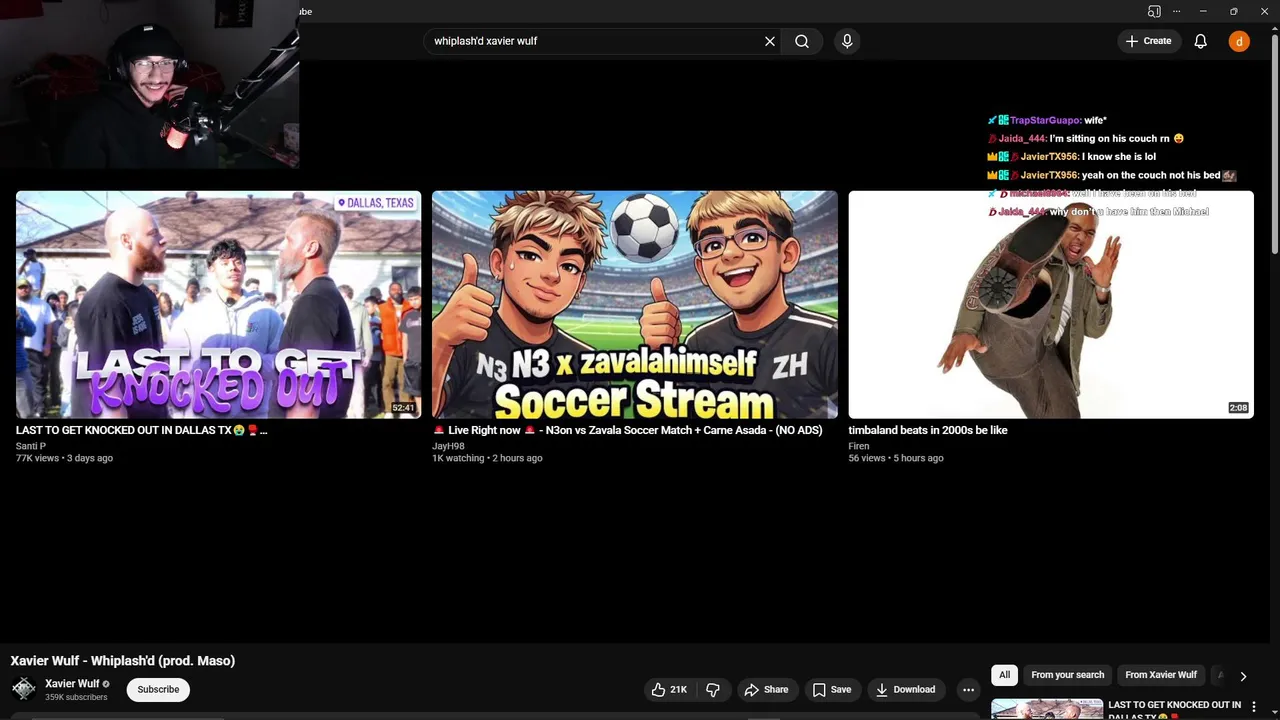Open Xavier Wulf channel name
This screenshot has height=720, width=1280.
(72, 684)
